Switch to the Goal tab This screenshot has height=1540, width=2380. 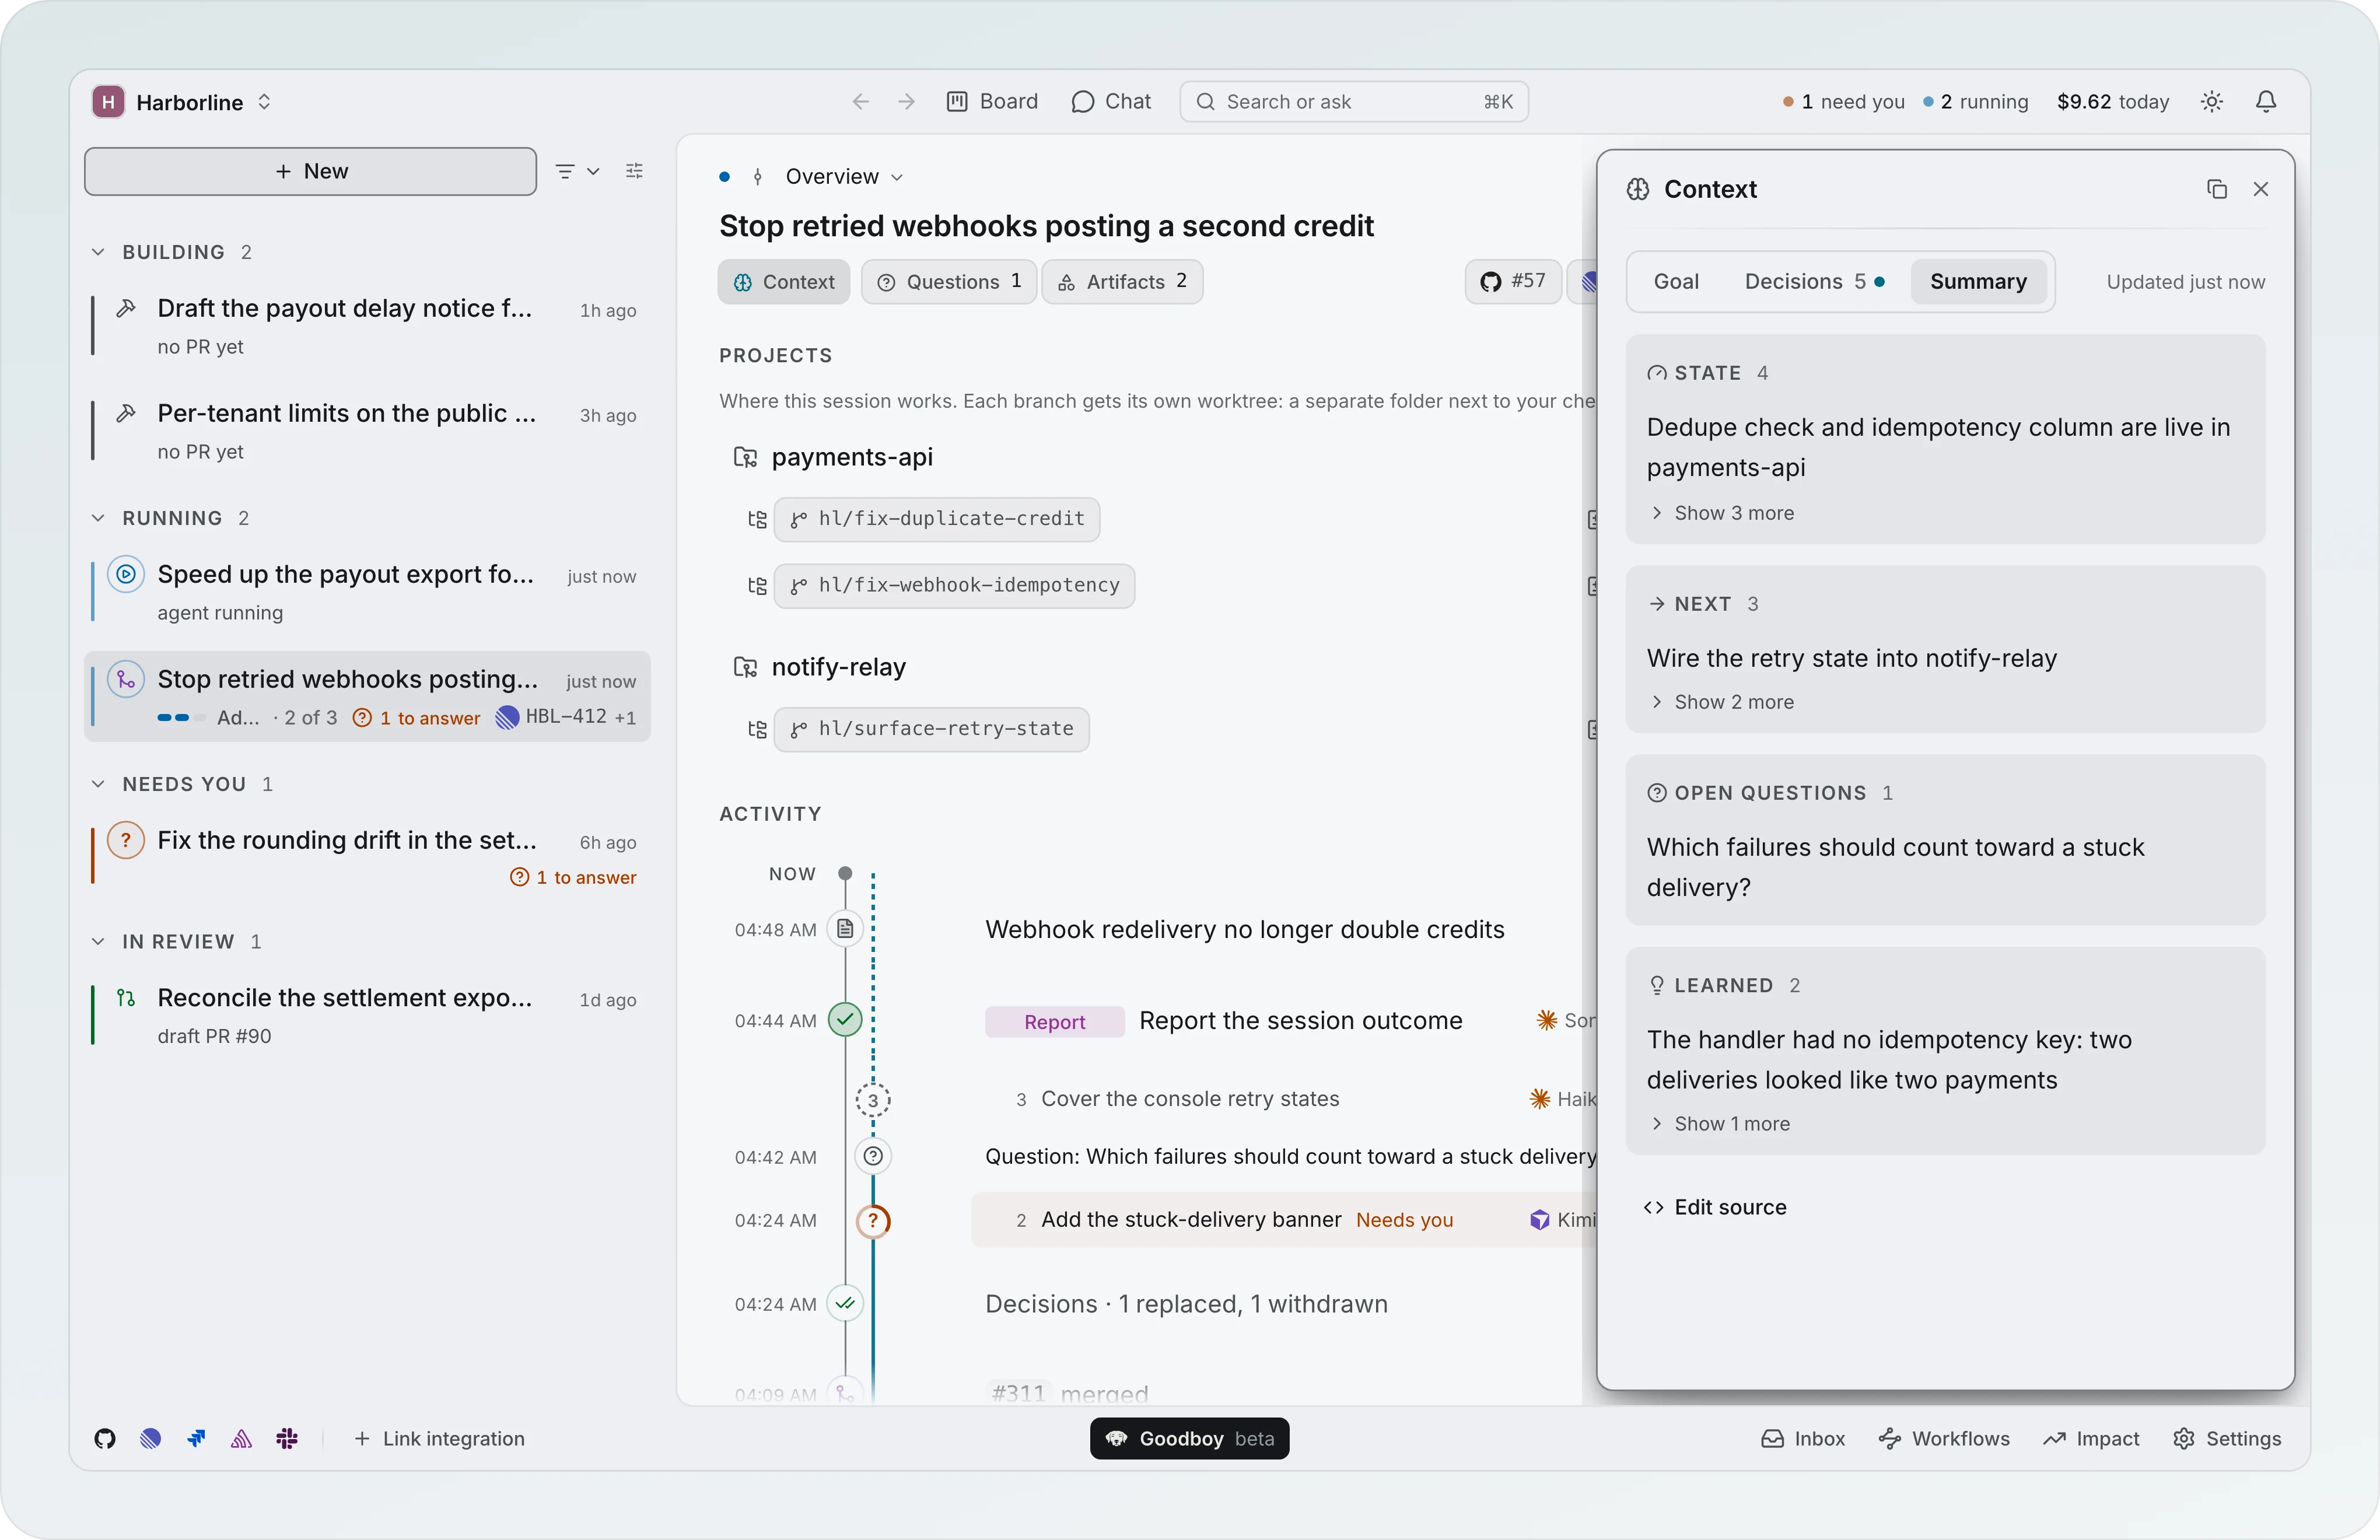[x=1676, y=282]
